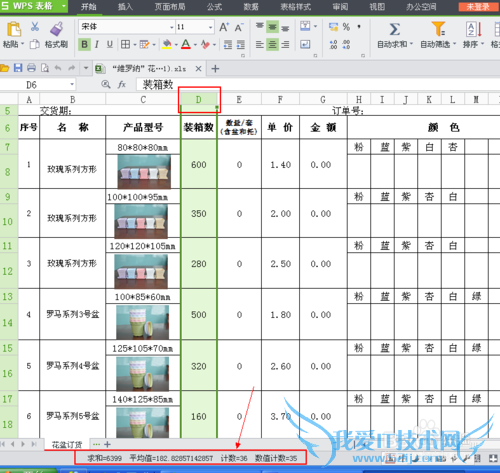Viewport: 500px width, 473px height.
Task: Switch to the 审阅 ribbon tab
Action: coord(340,6)
